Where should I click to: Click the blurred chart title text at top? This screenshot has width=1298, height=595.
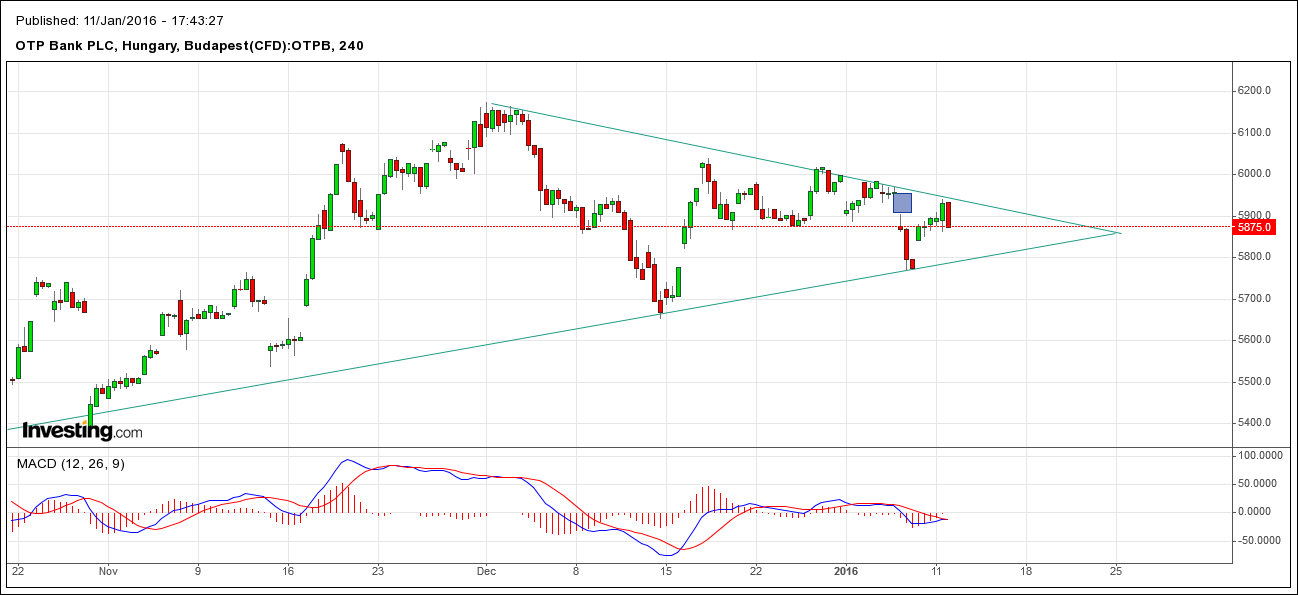point(120,20)
